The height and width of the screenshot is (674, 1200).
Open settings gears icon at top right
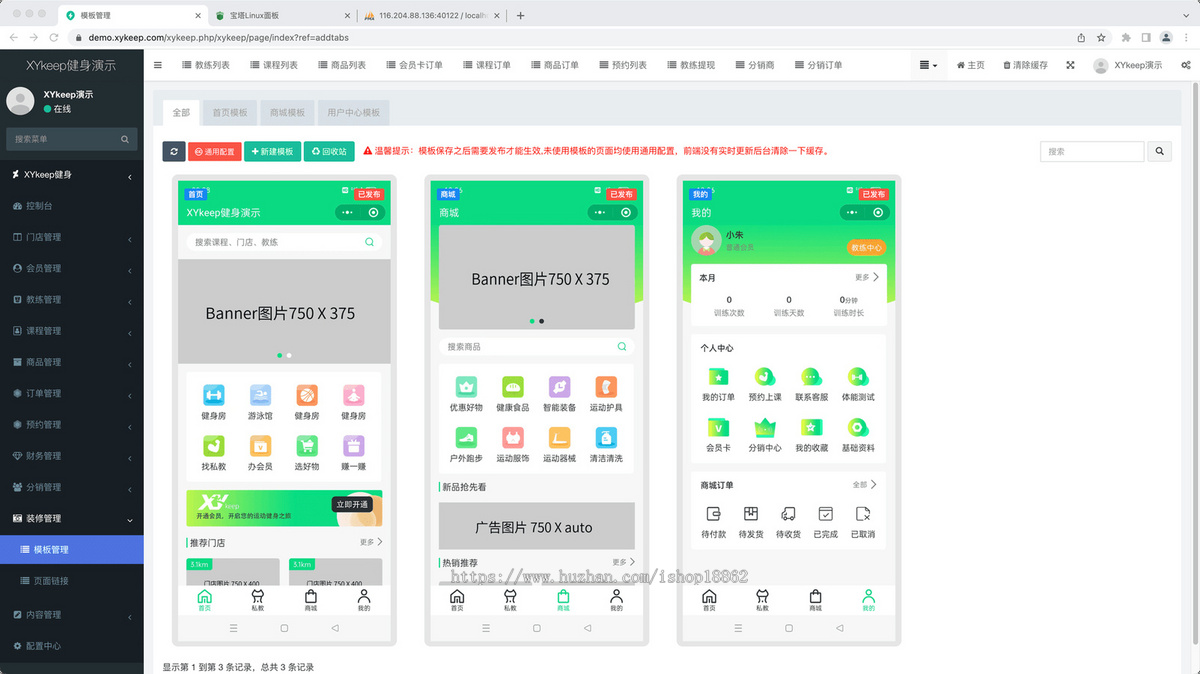[1186, 65]
